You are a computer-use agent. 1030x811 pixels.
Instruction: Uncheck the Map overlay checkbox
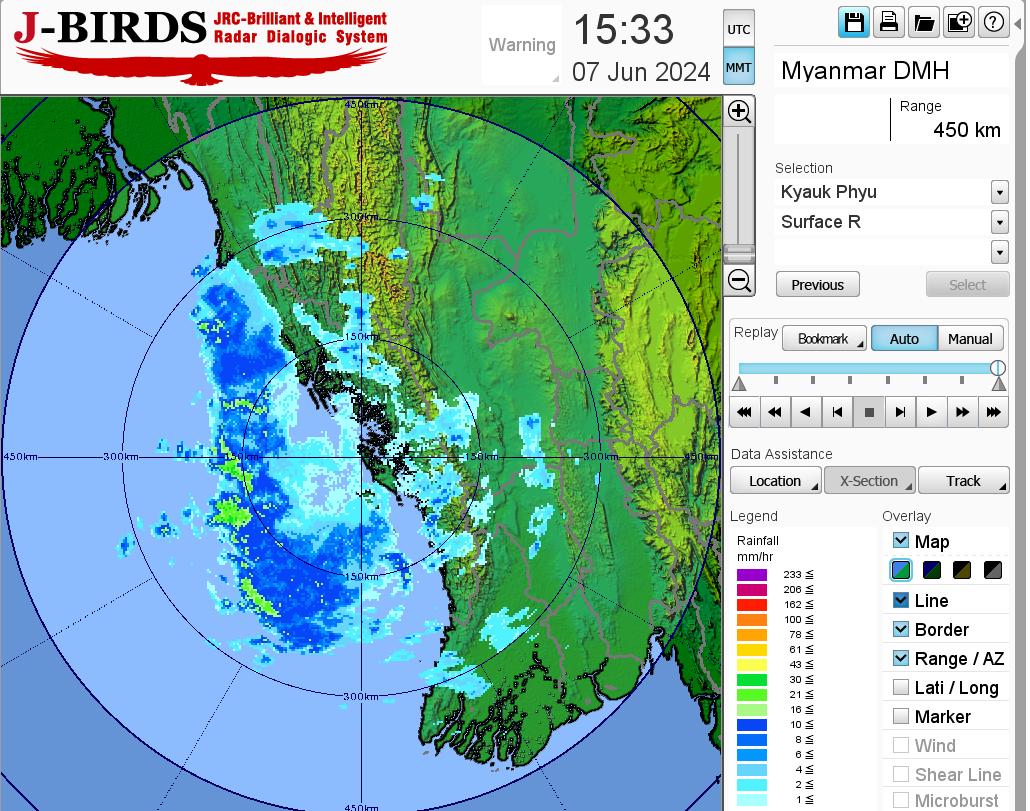point(901,541)
